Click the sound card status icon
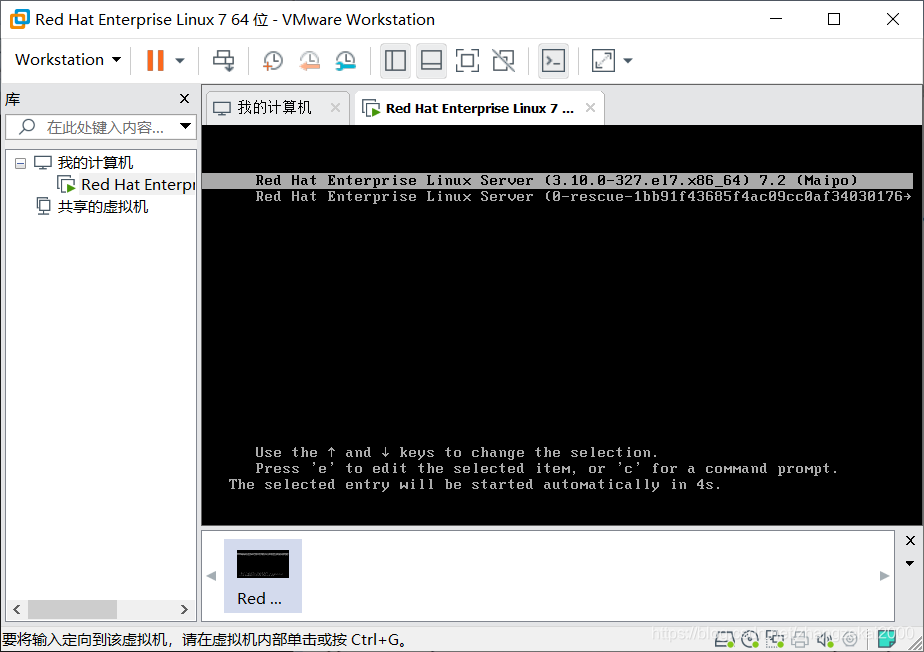 click(824, 639)
